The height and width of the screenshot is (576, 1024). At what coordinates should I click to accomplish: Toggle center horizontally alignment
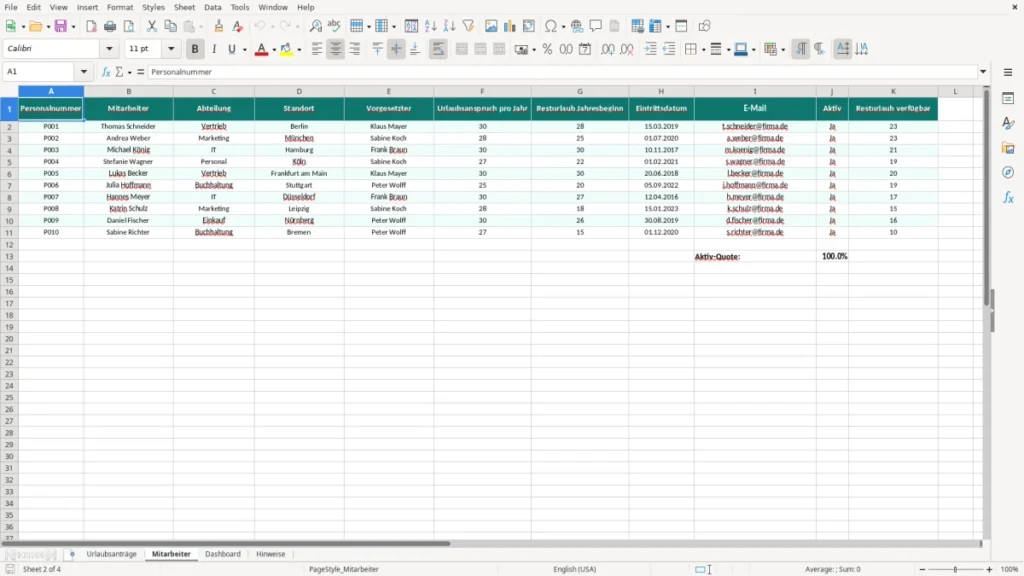point(336,49)
